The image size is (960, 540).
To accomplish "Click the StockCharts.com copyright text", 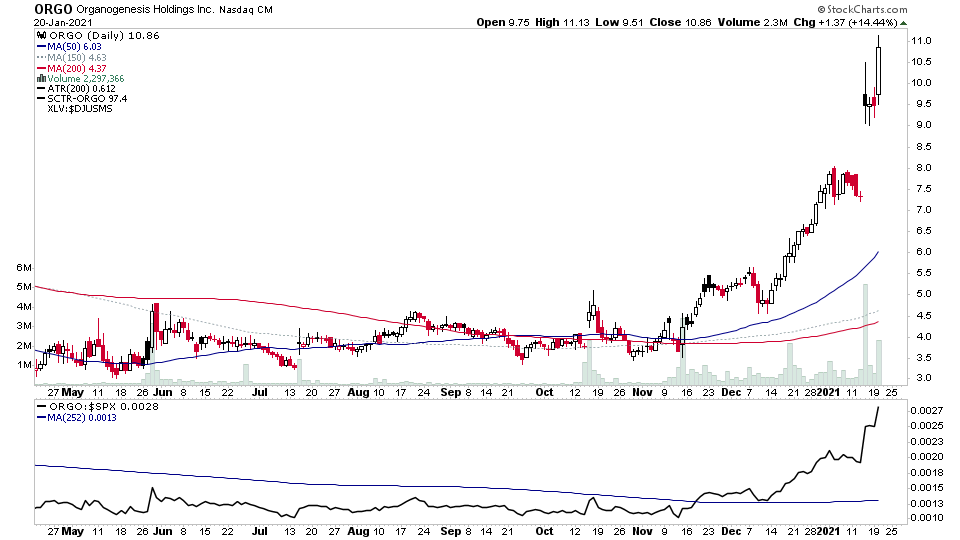I will [862, 9].
